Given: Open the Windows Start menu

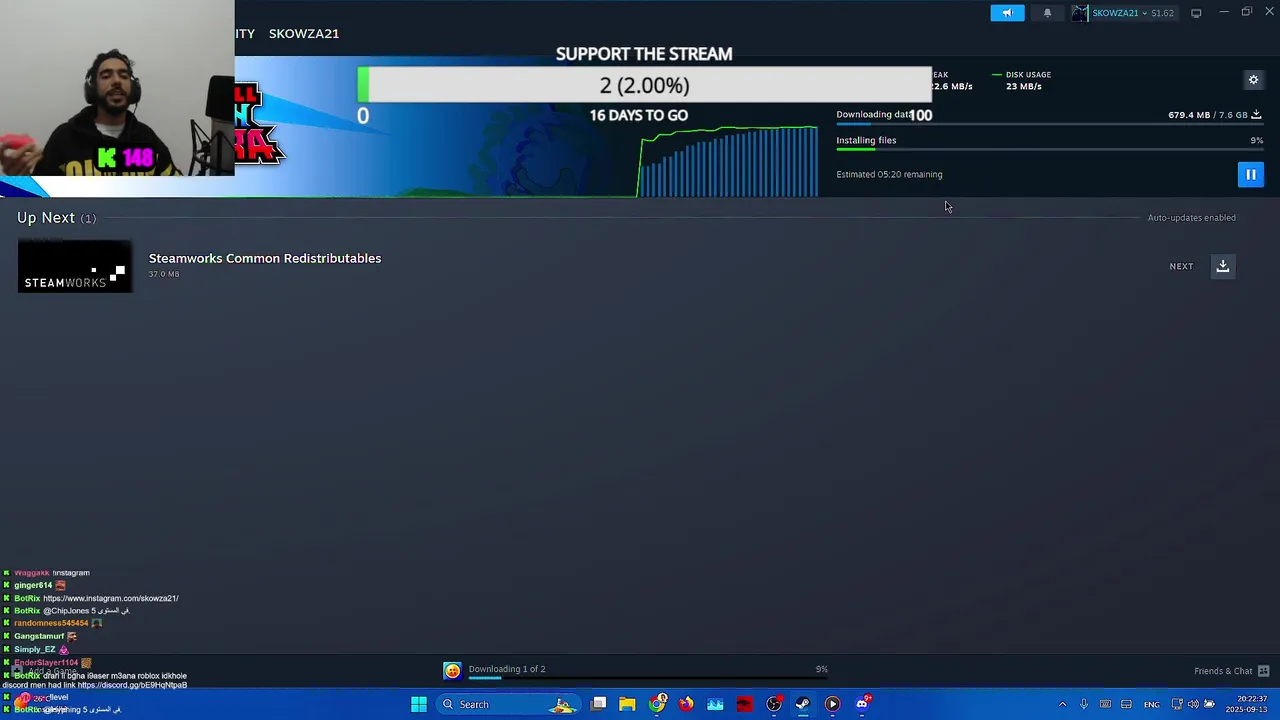Looking at the screenshot, I should tap(419, 704).
